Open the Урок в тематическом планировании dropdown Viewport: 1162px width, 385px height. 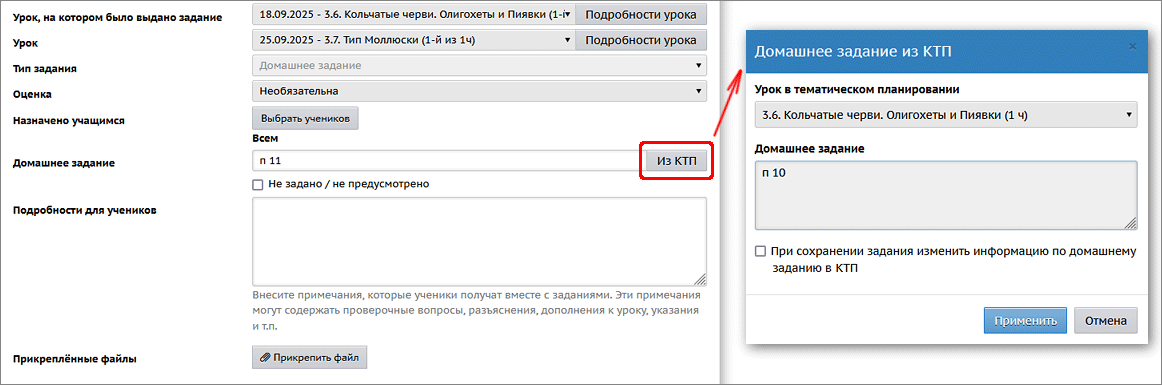point(946,115)
